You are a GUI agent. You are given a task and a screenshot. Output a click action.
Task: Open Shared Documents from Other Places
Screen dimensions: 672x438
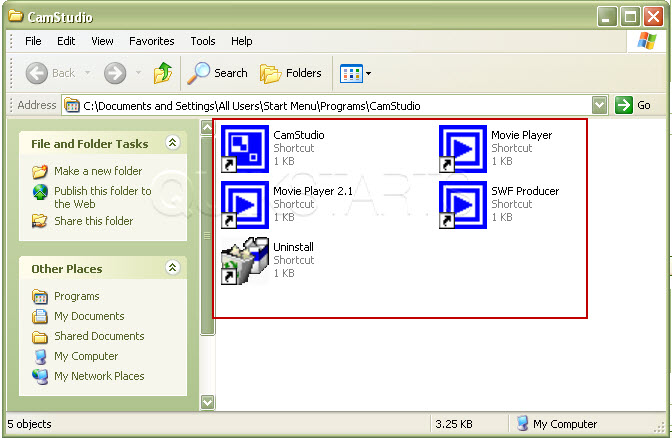(99, 336)
